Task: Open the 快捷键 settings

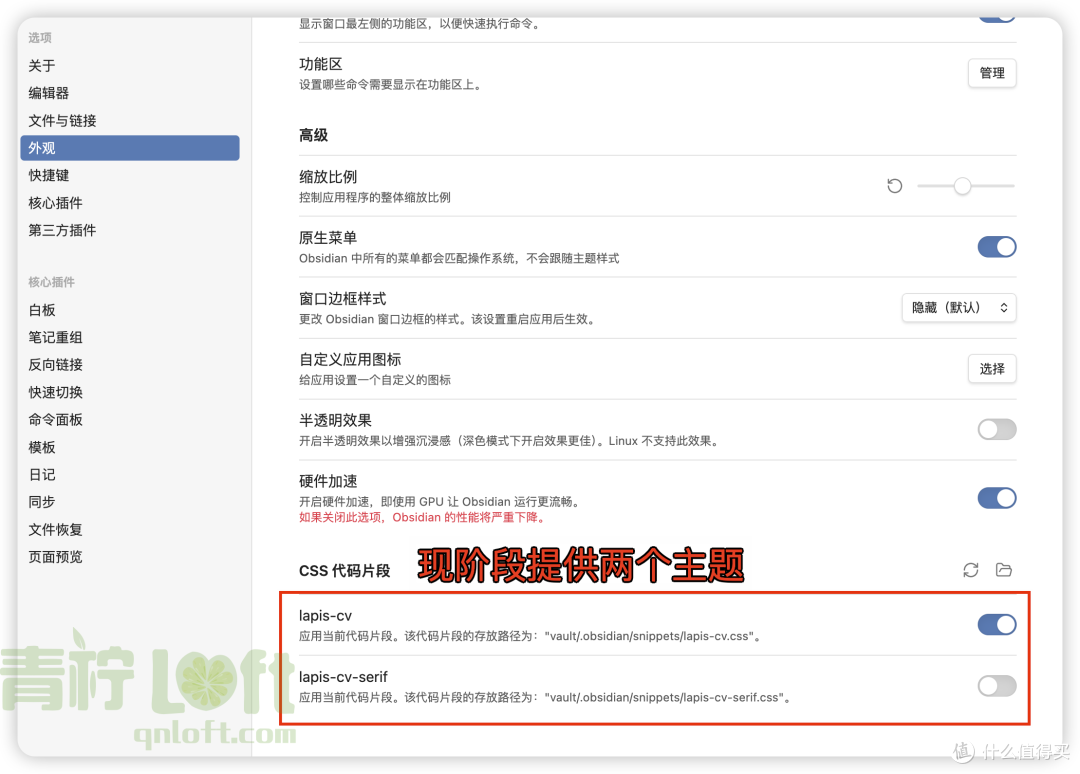Action: 130,176
